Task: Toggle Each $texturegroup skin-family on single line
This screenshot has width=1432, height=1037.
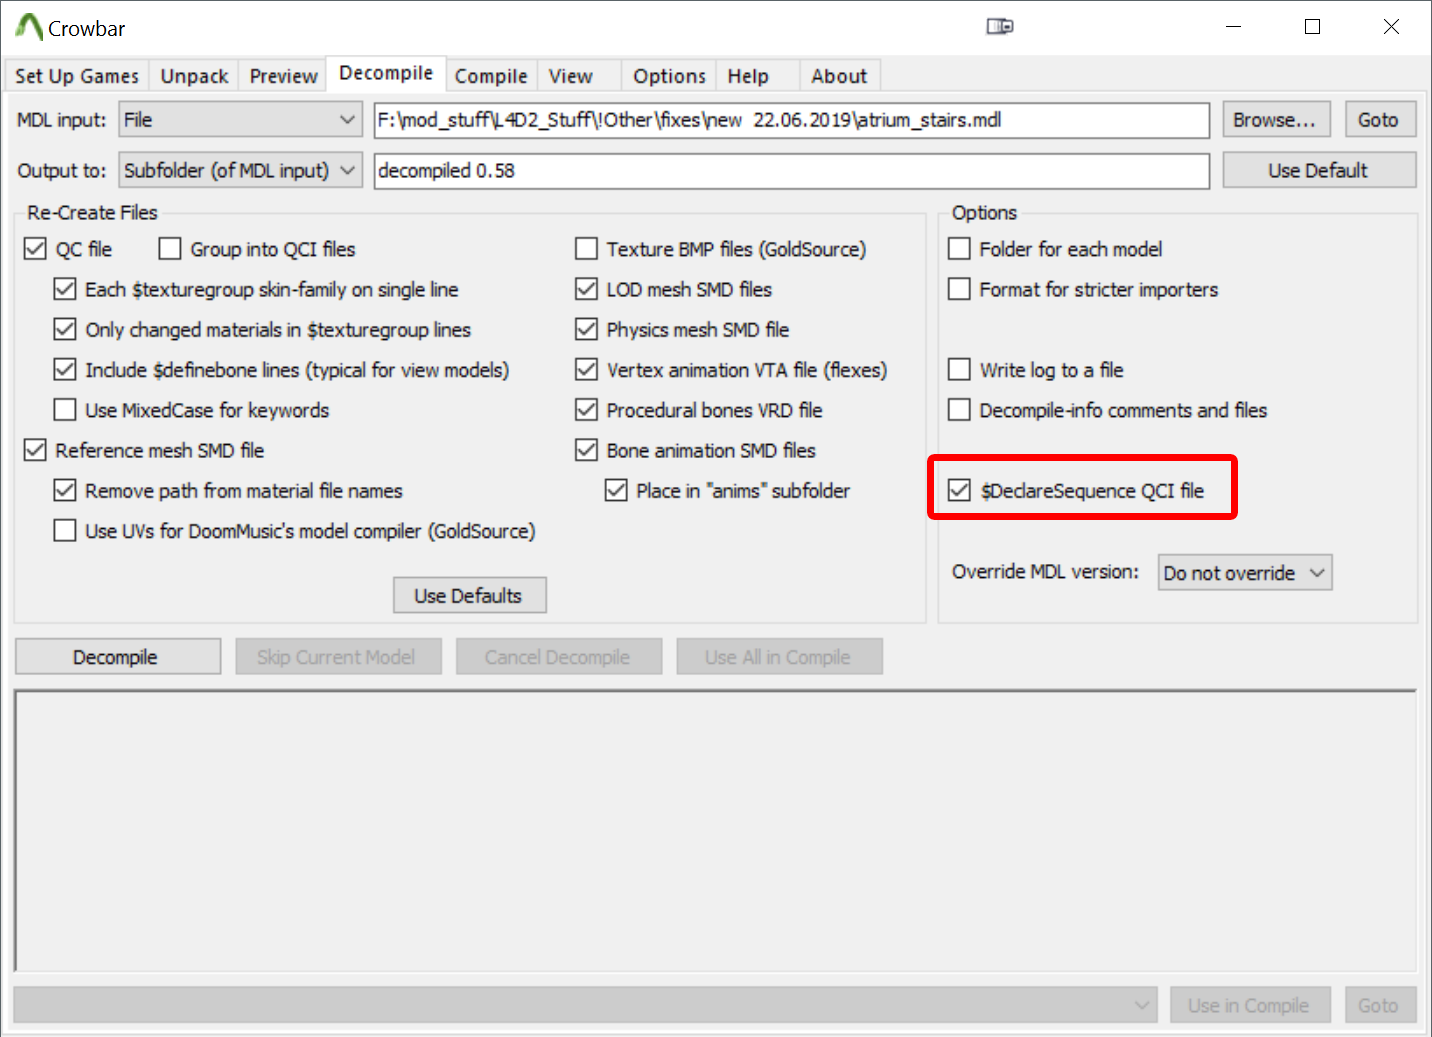Action: pos(65,290)
